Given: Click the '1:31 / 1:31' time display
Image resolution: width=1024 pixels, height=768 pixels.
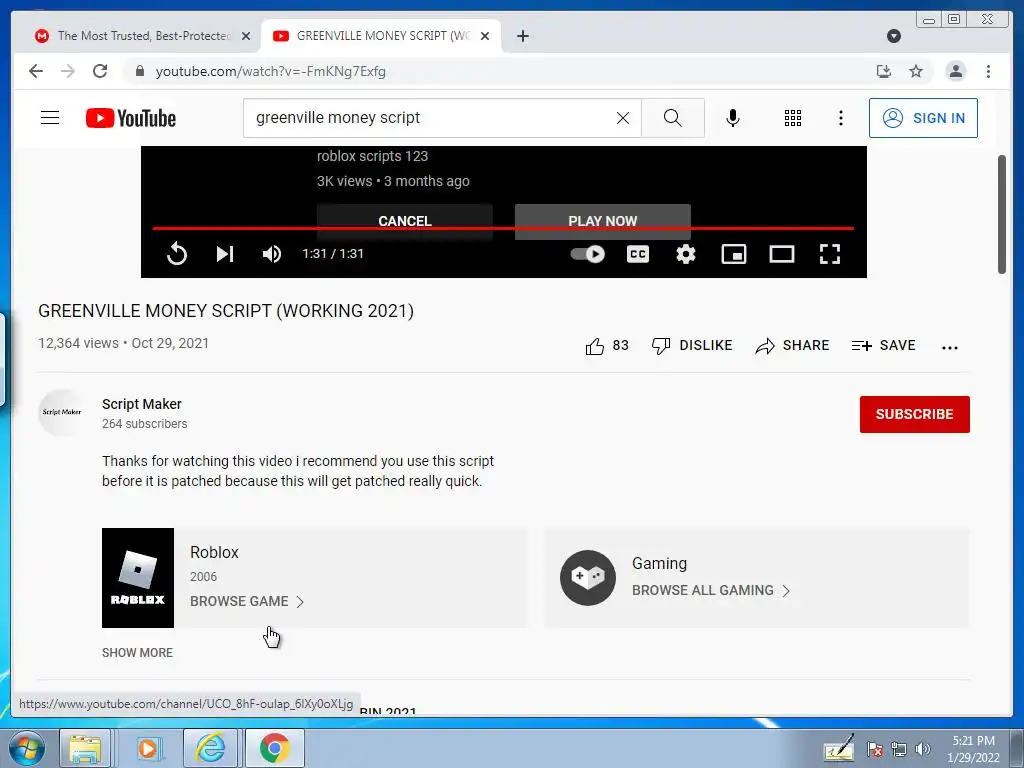Looking at the screenshot, I should click(x=333, y=253).
